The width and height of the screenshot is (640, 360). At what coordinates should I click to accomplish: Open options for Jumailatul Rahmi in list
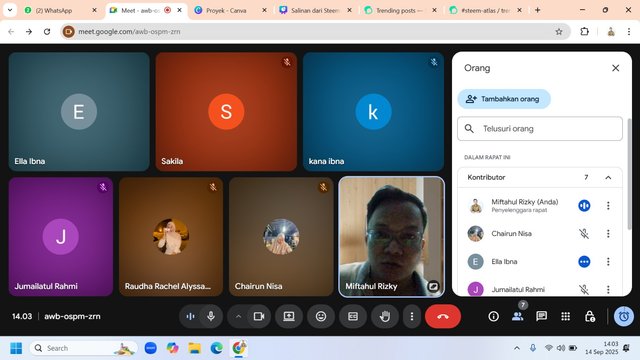click(x=608, y=289)
